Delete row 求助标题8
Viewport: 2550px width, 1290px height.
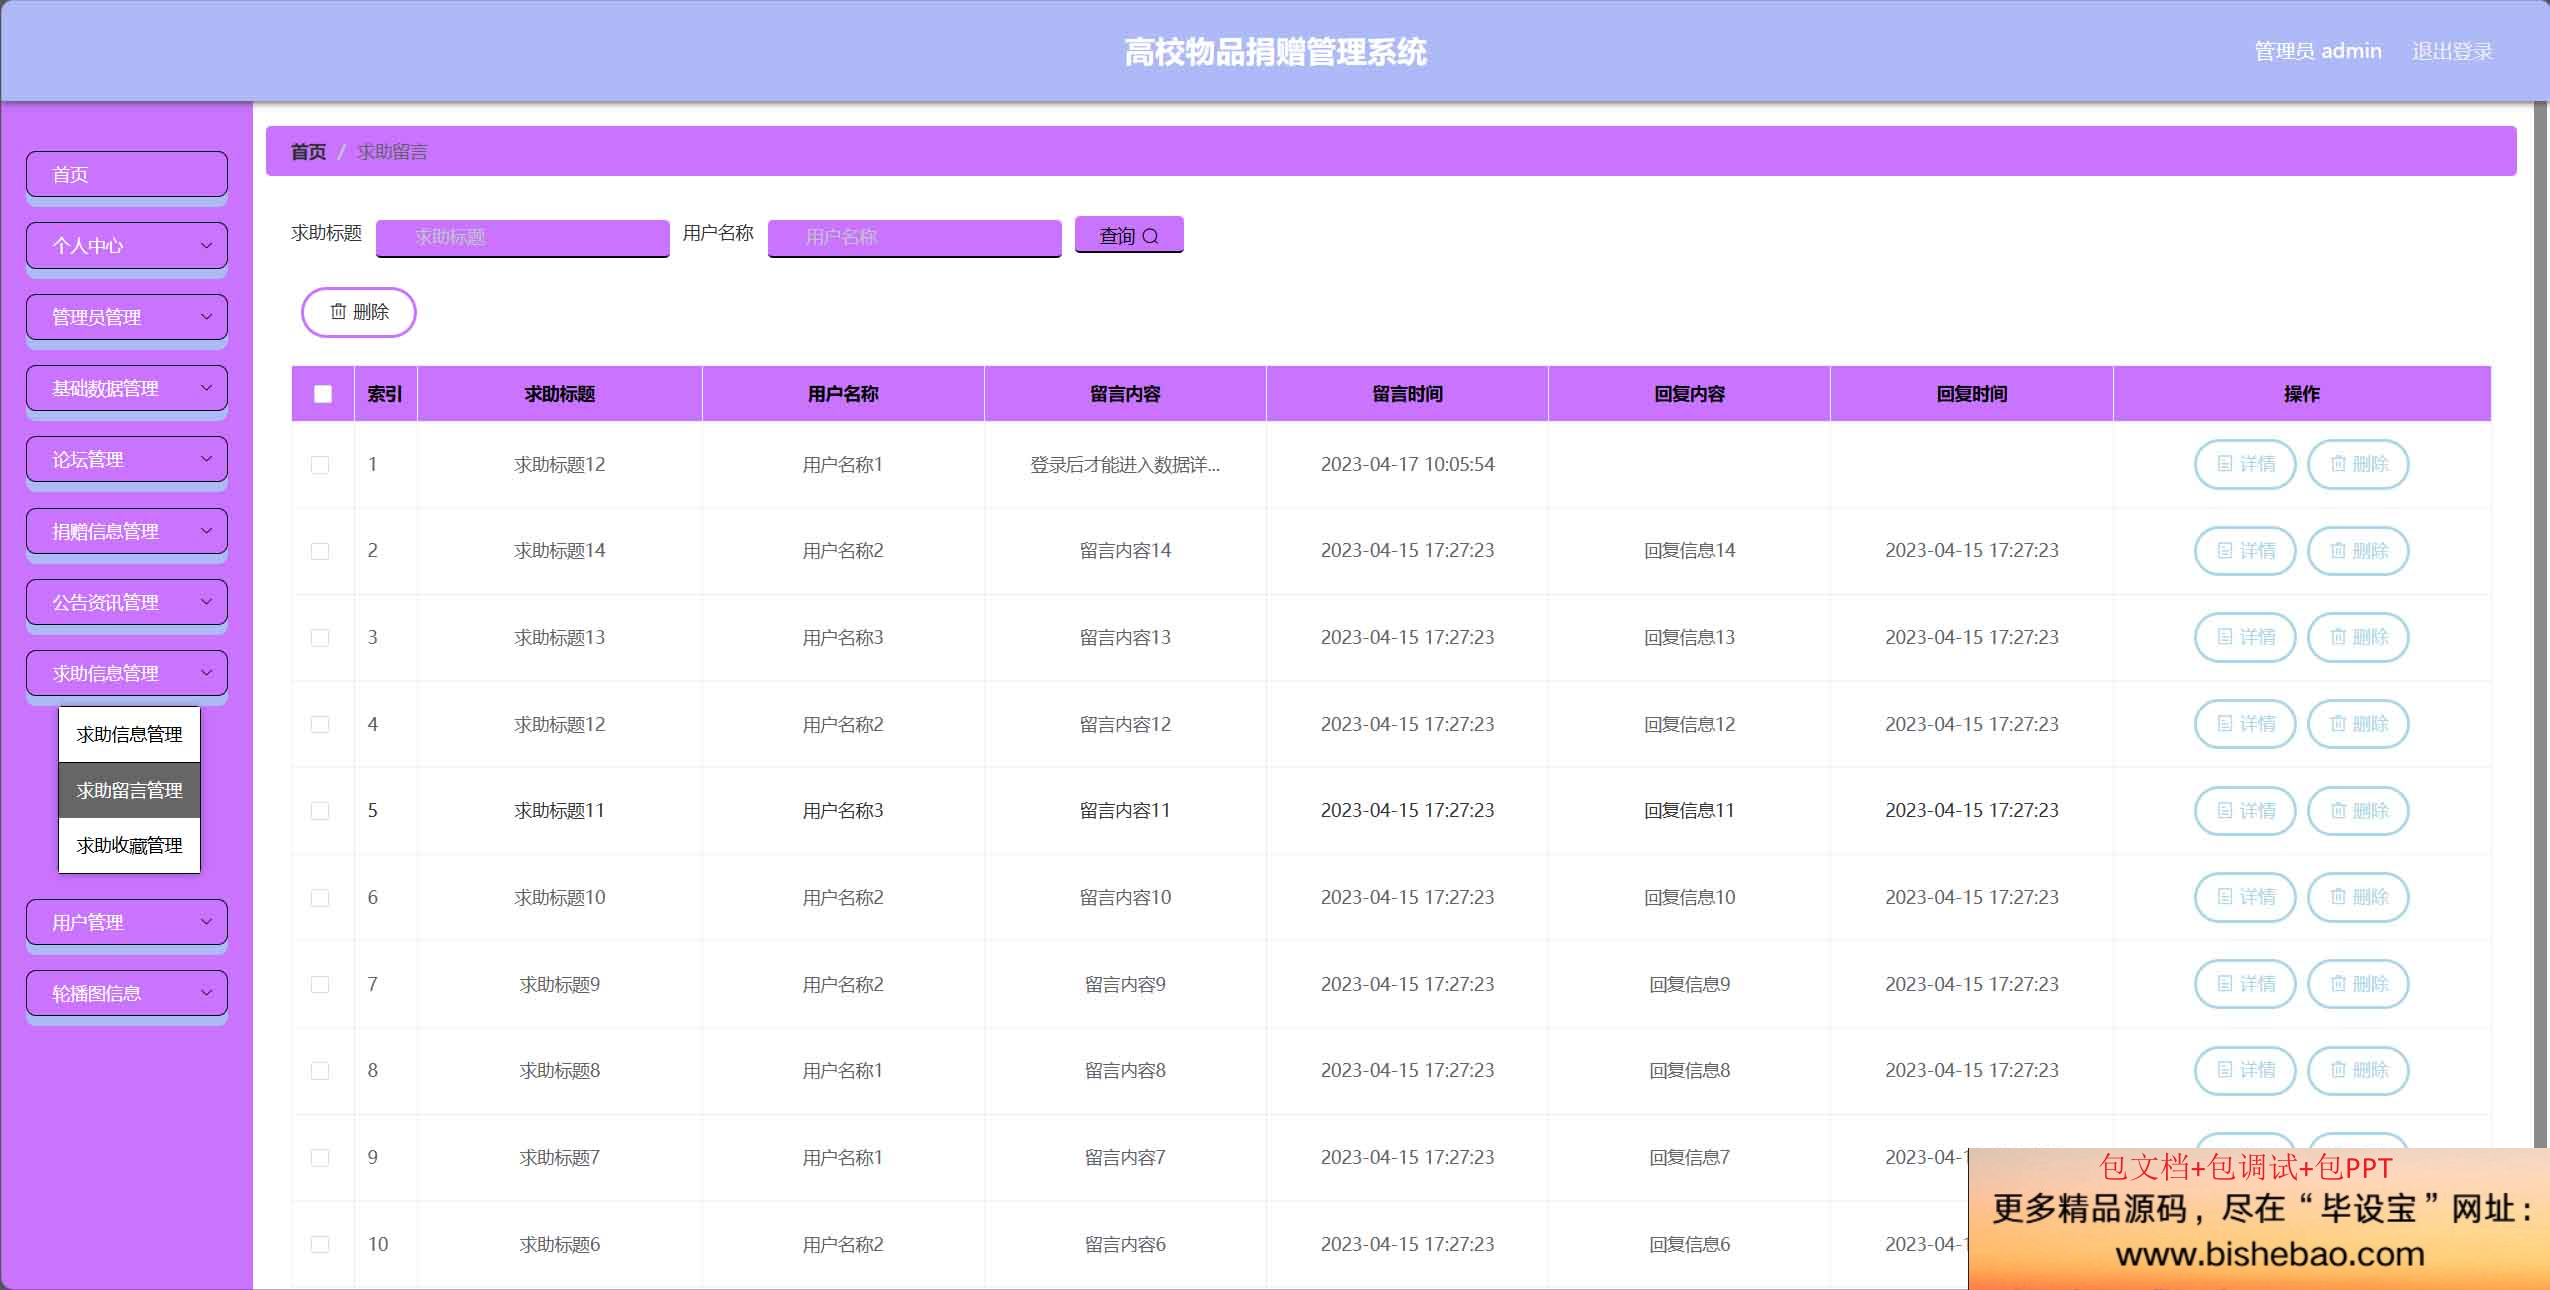tap(2358, 1071)
